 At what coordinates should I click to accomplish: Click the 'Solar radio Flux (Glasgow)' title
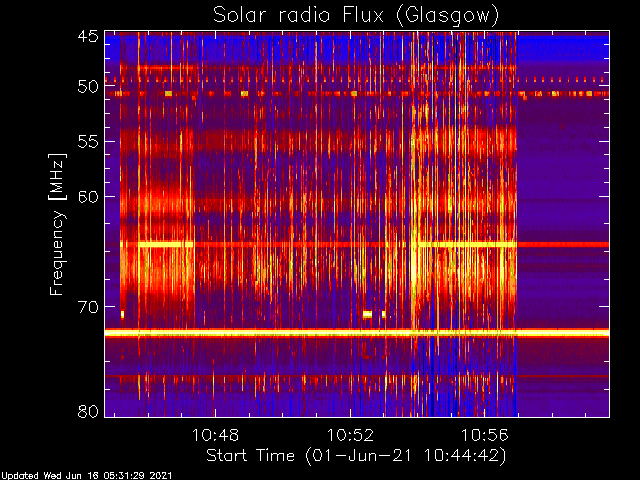356,16
